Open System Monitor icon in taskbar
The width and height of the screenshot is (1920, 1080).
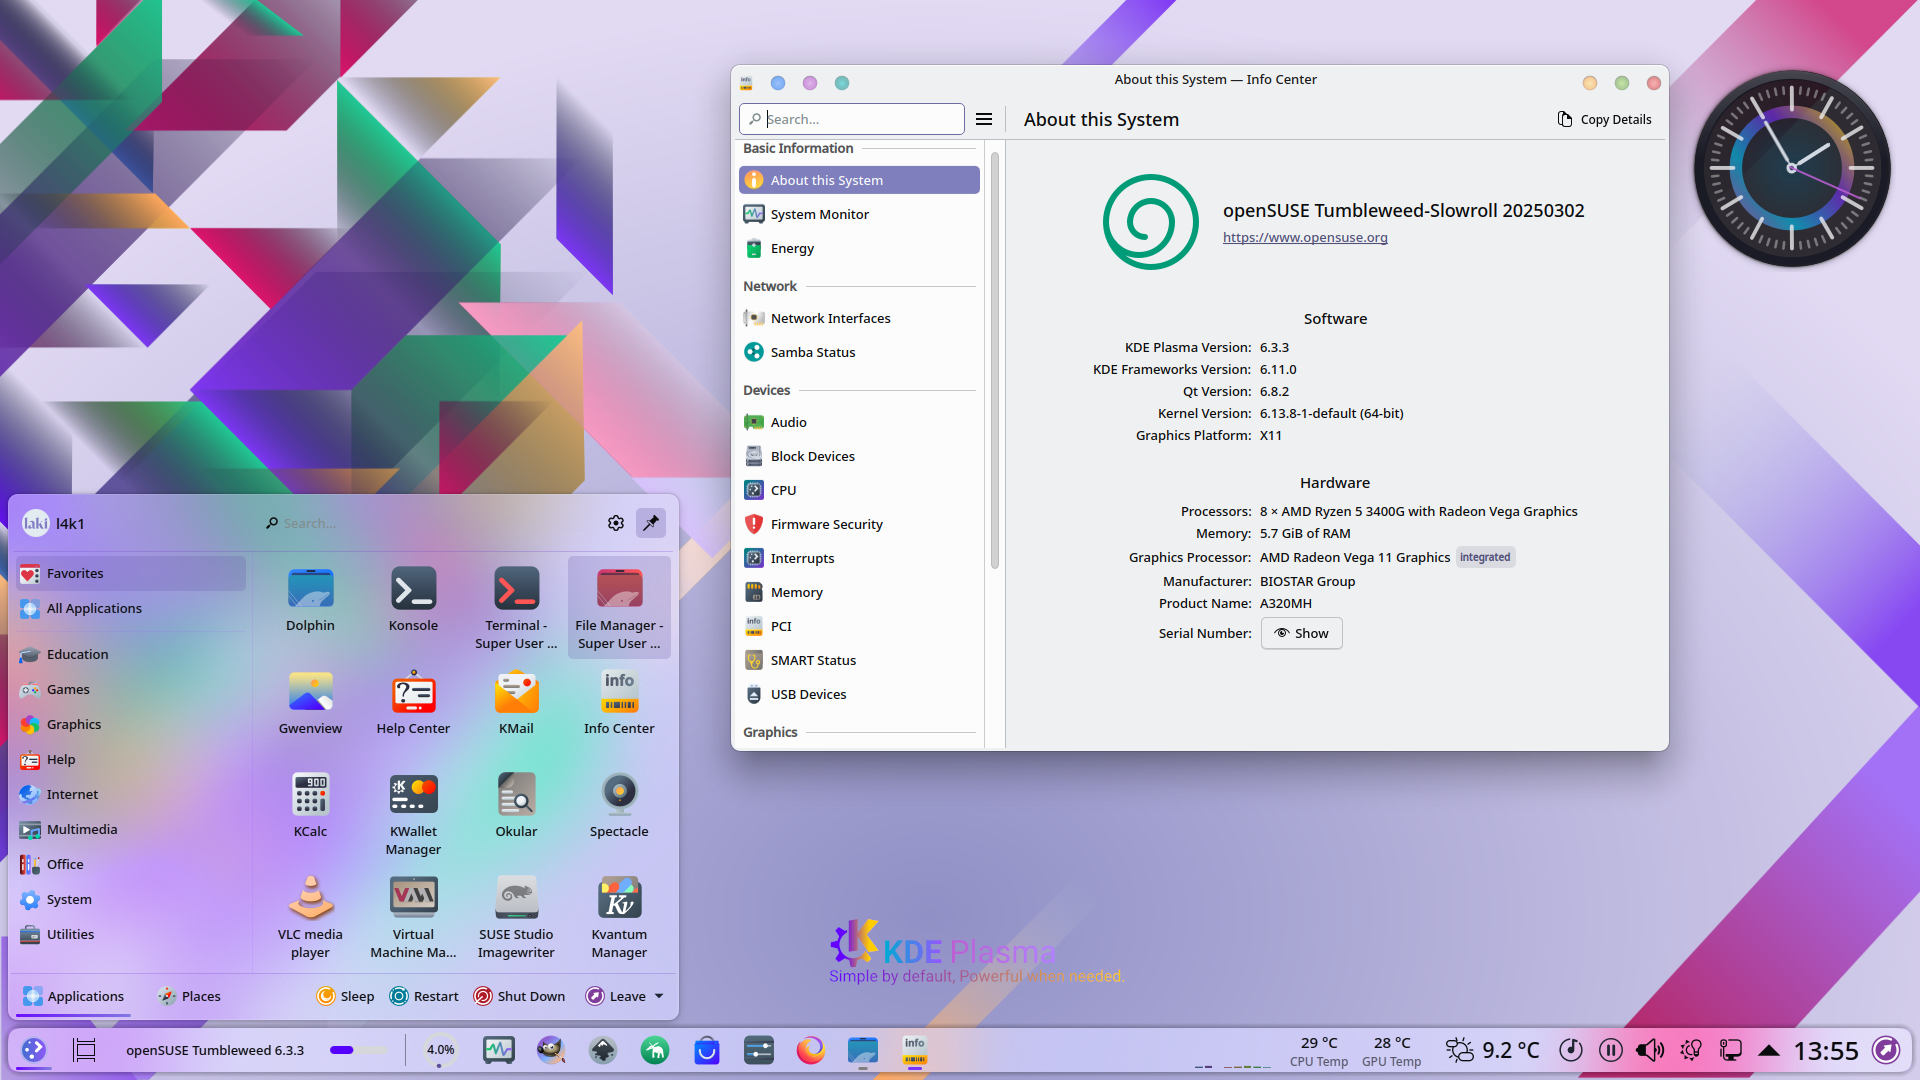coord(498,1050)
